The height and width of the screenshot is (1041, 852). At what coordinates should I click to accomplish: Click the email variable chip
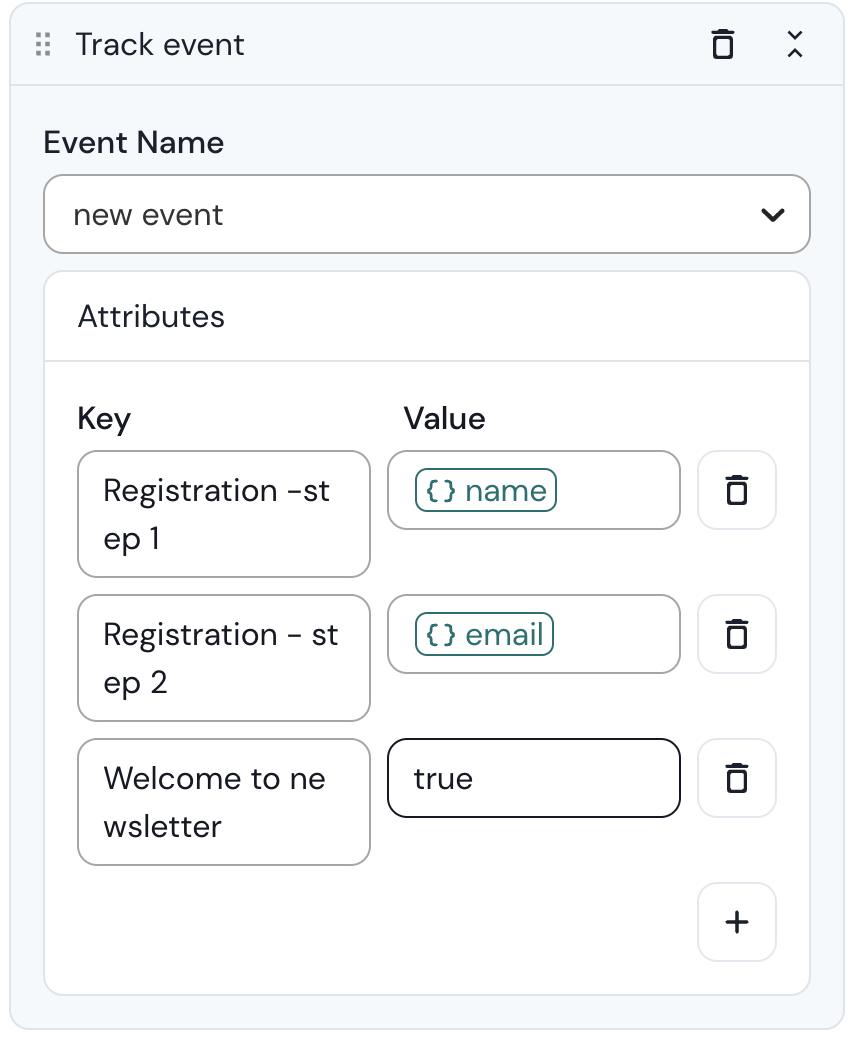(504, 635)
